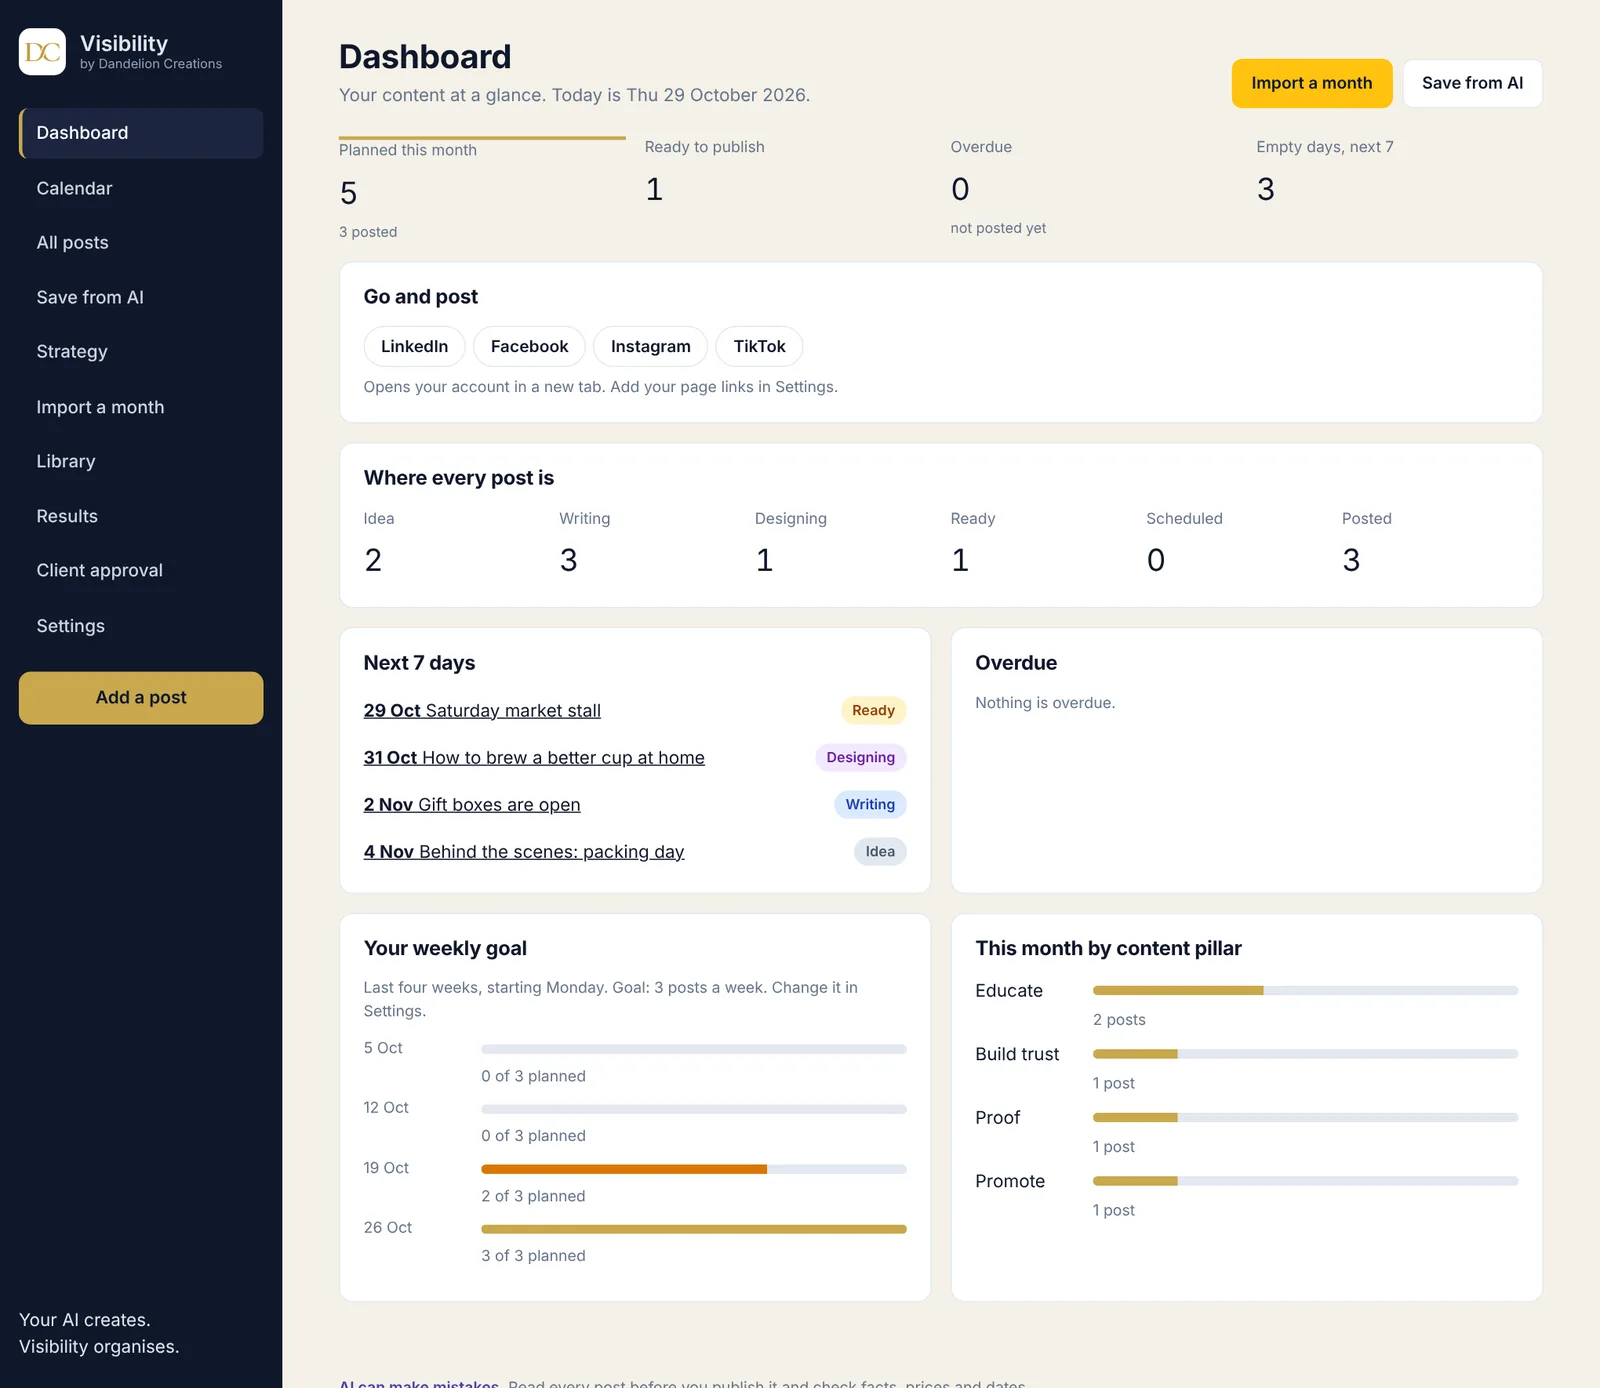The height and width of the screenshot is (1388, 1600).
Task: Click the Promote pillar progress bar
Action: (1305, 1180)
